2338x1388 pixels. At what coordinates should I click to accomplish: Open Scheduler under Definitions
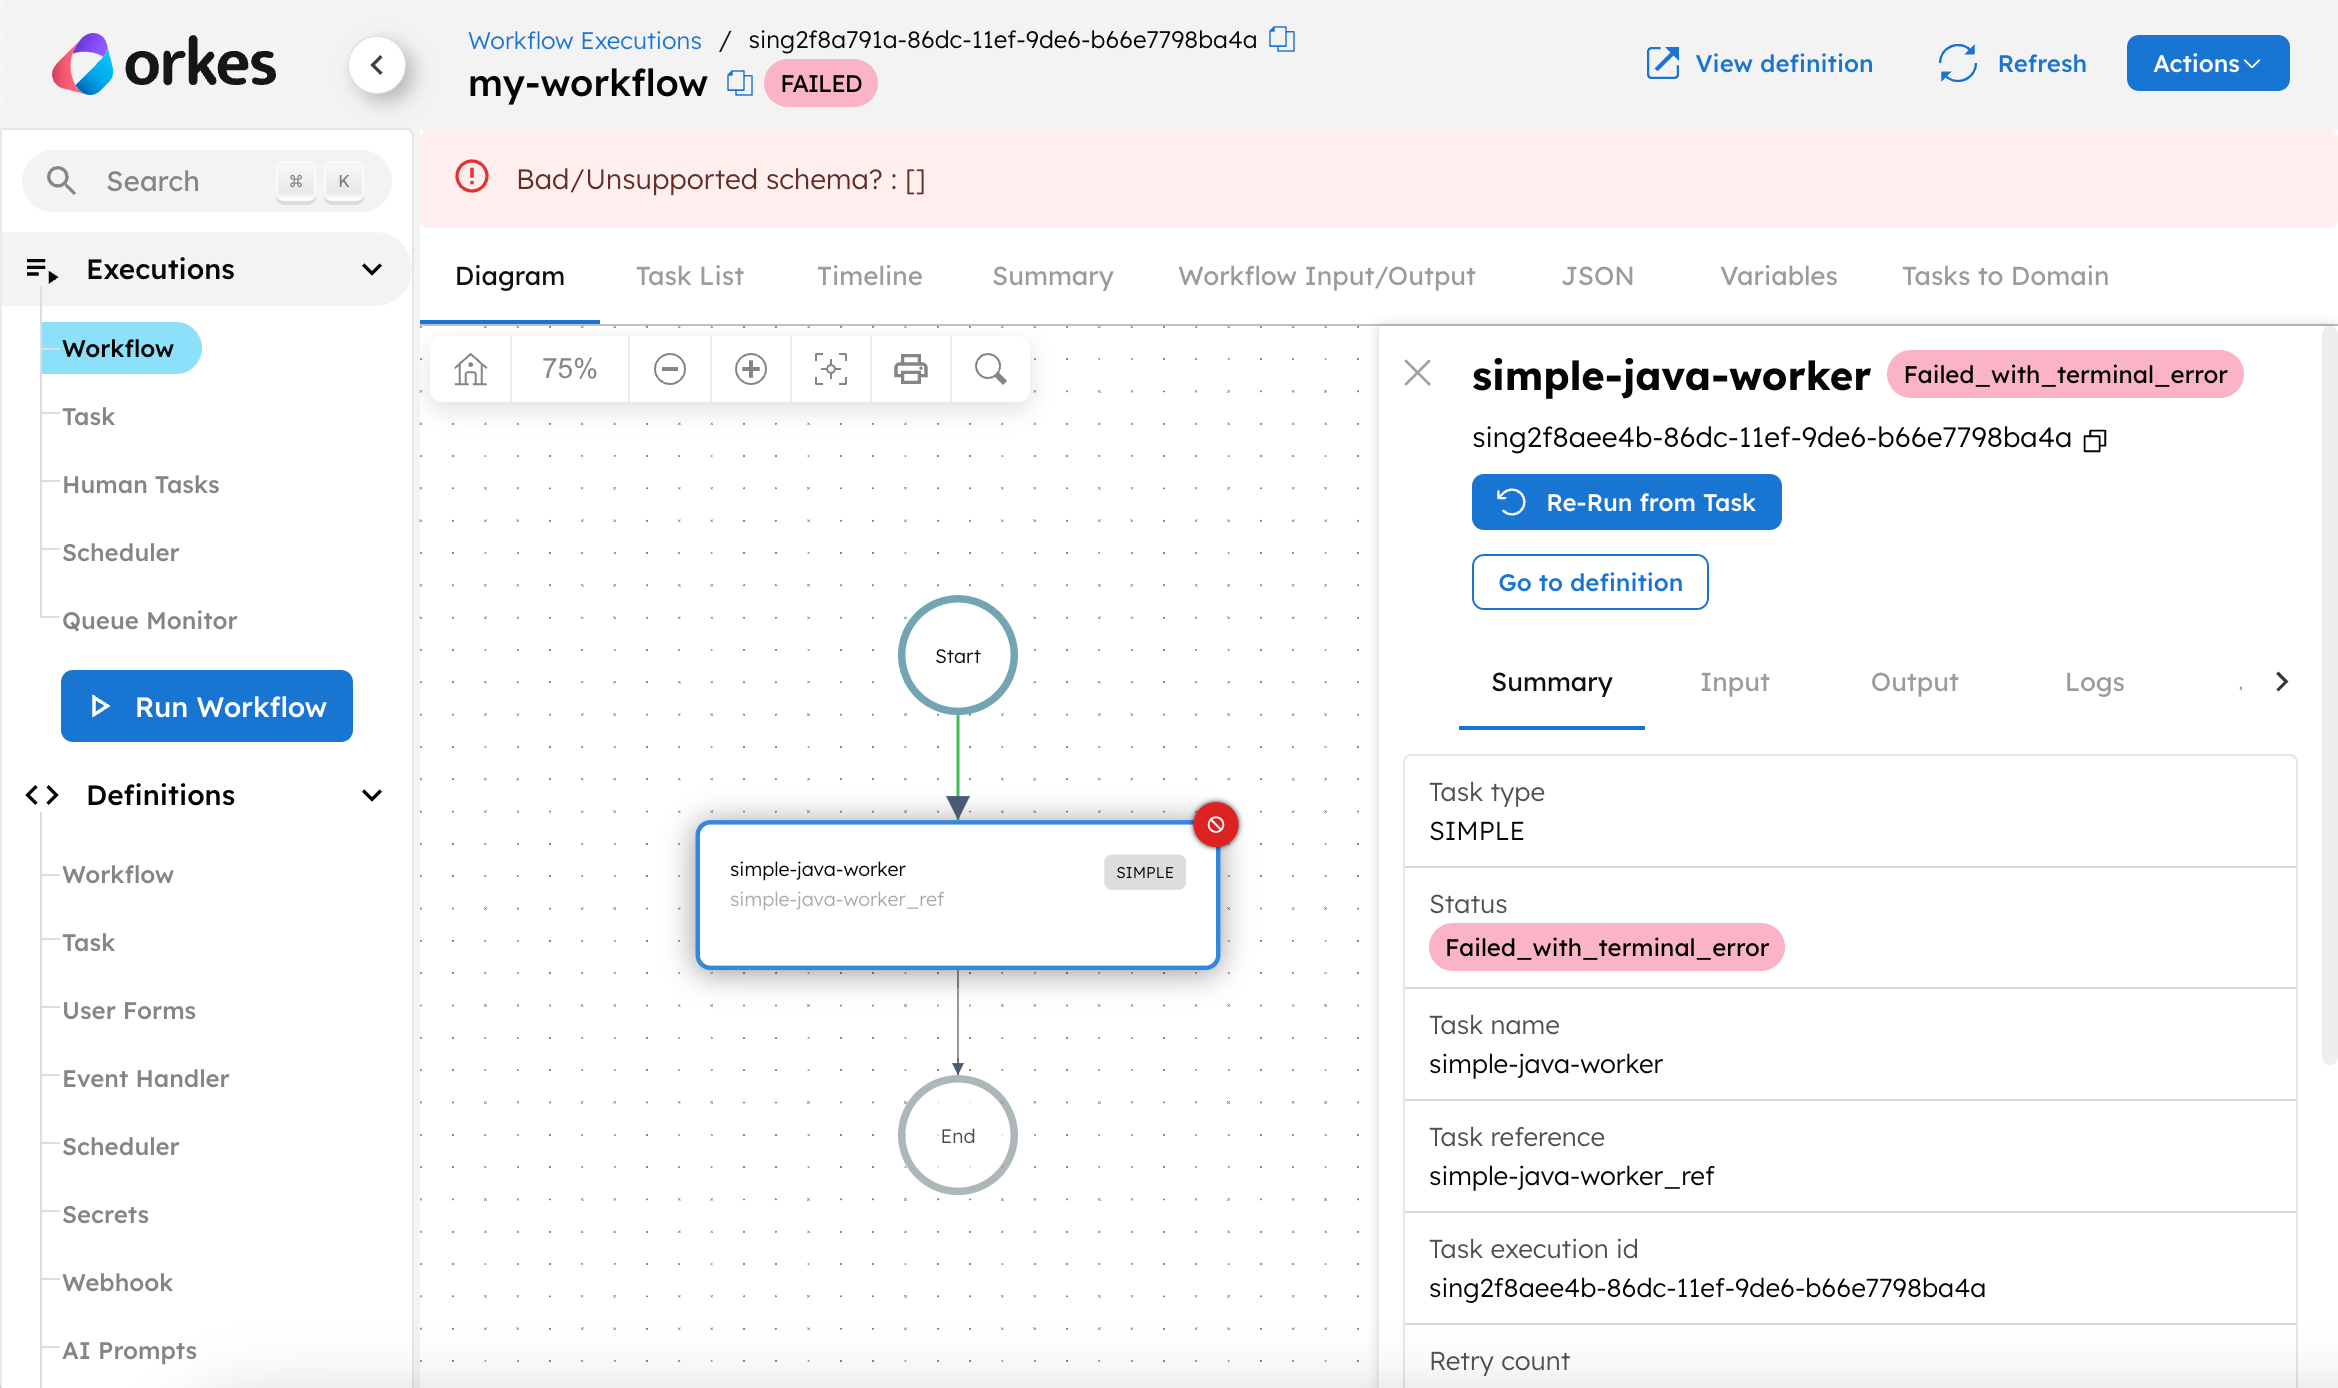click(121, 1146)
